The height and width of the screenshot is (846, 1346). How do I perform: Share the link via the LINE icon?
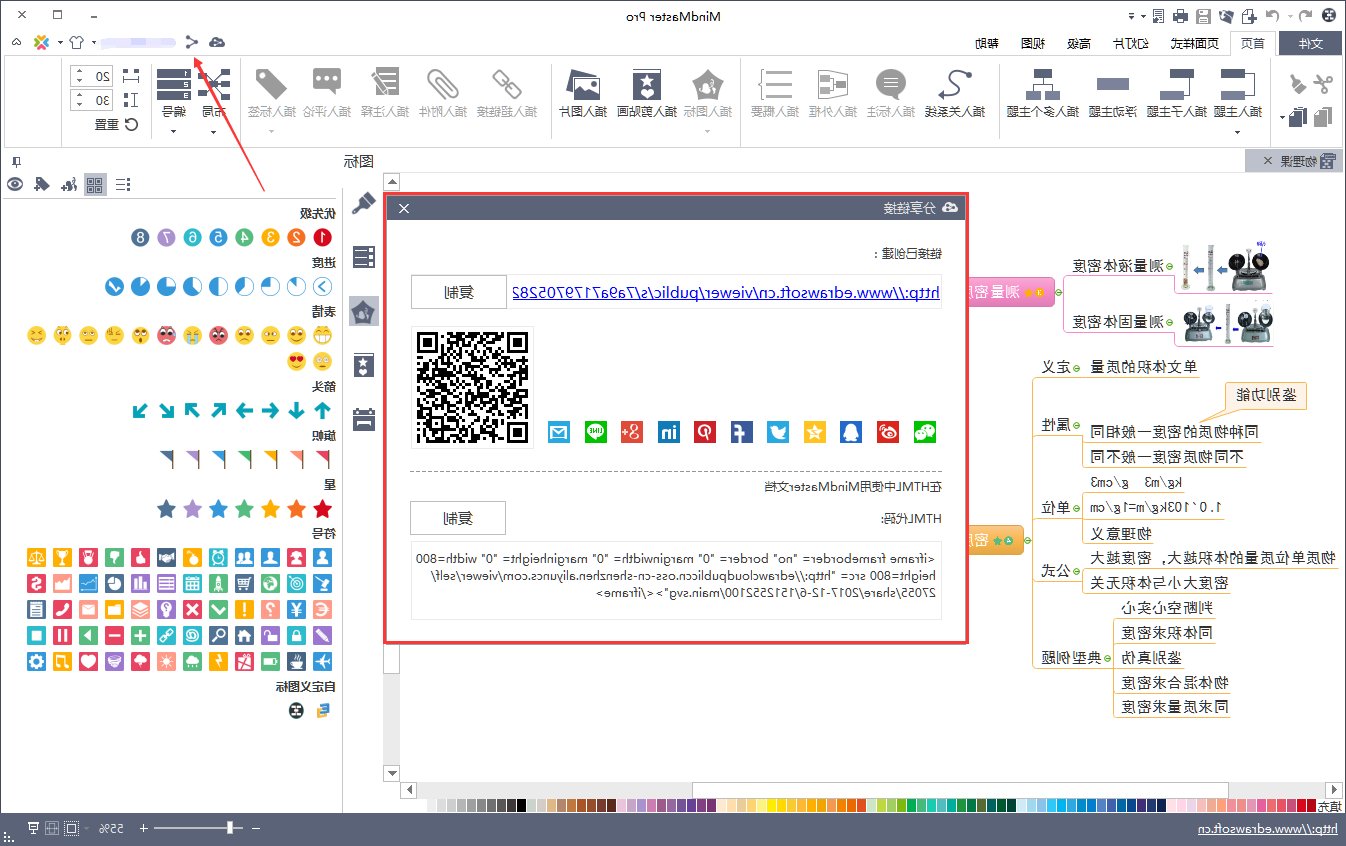coord(595,432)
